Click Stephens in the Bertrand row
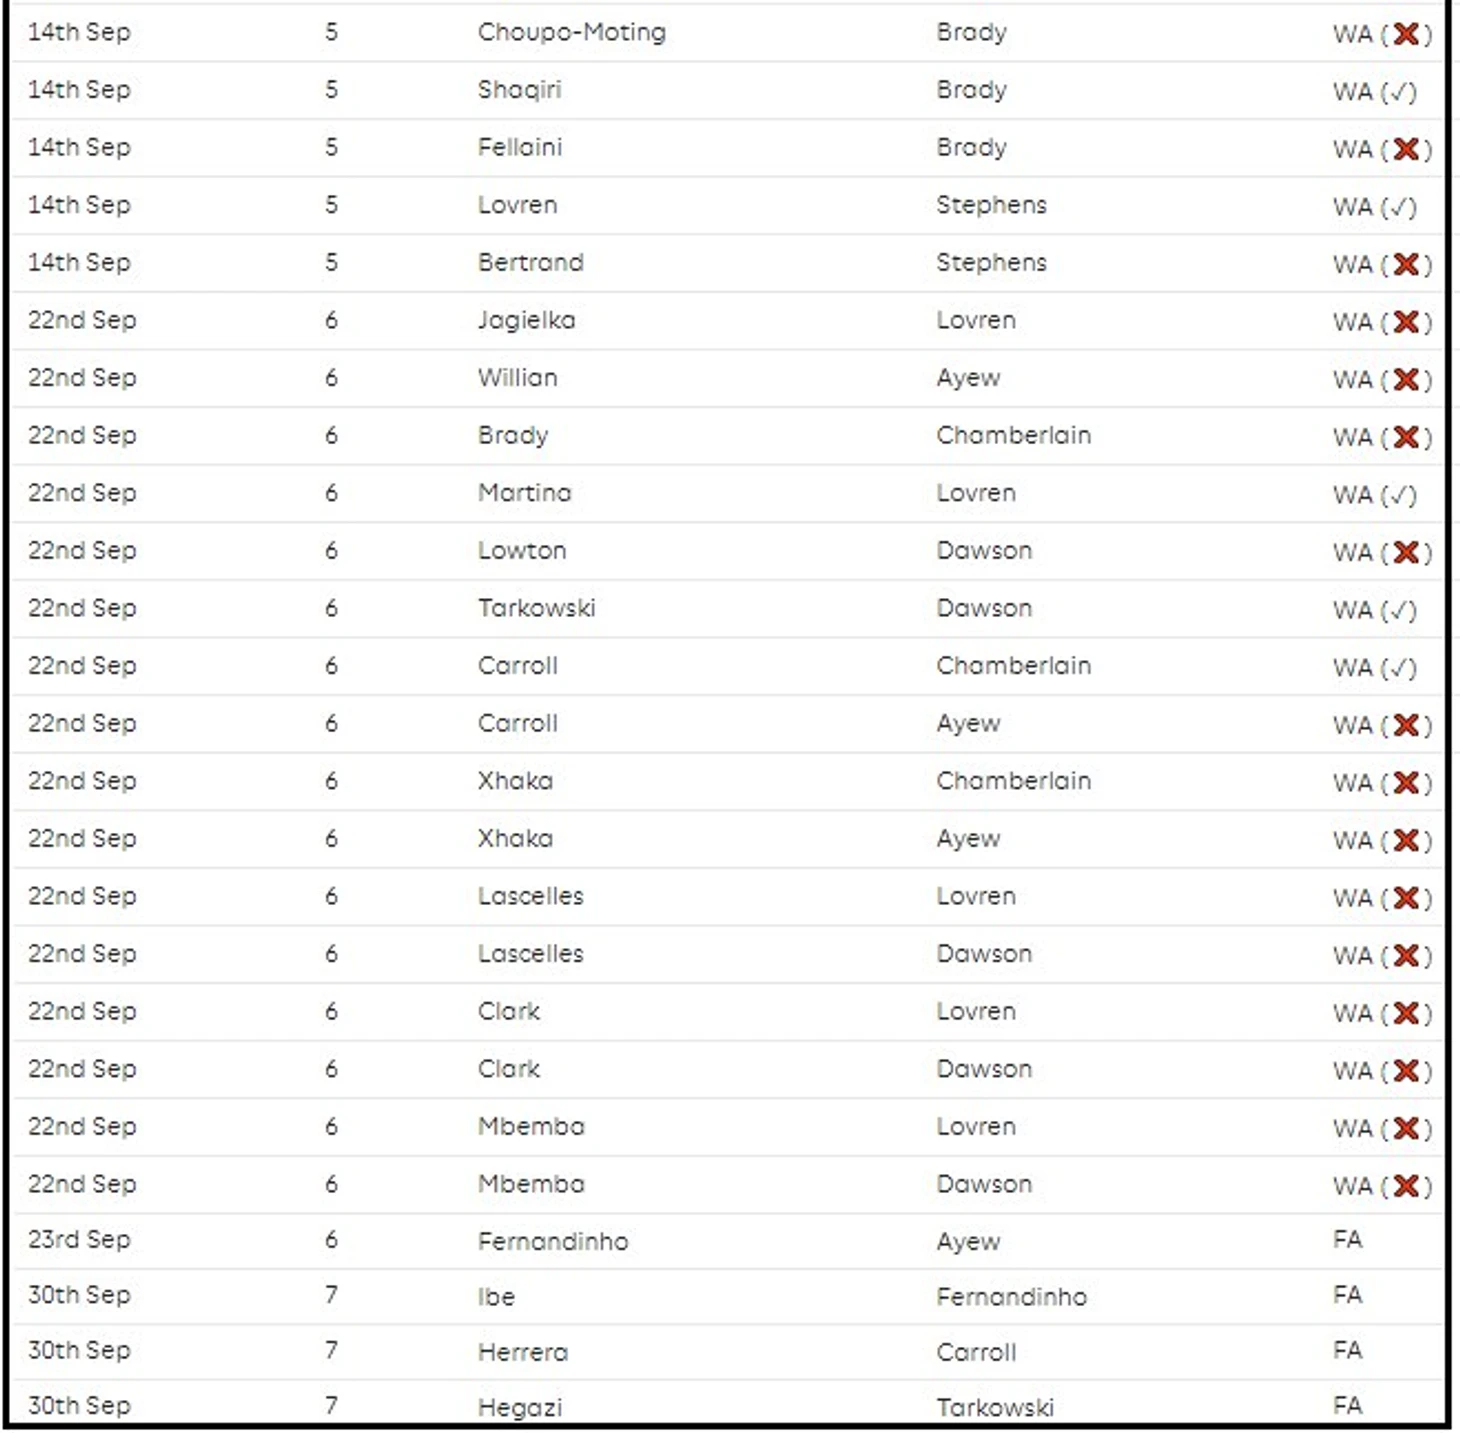 (991, 262)
